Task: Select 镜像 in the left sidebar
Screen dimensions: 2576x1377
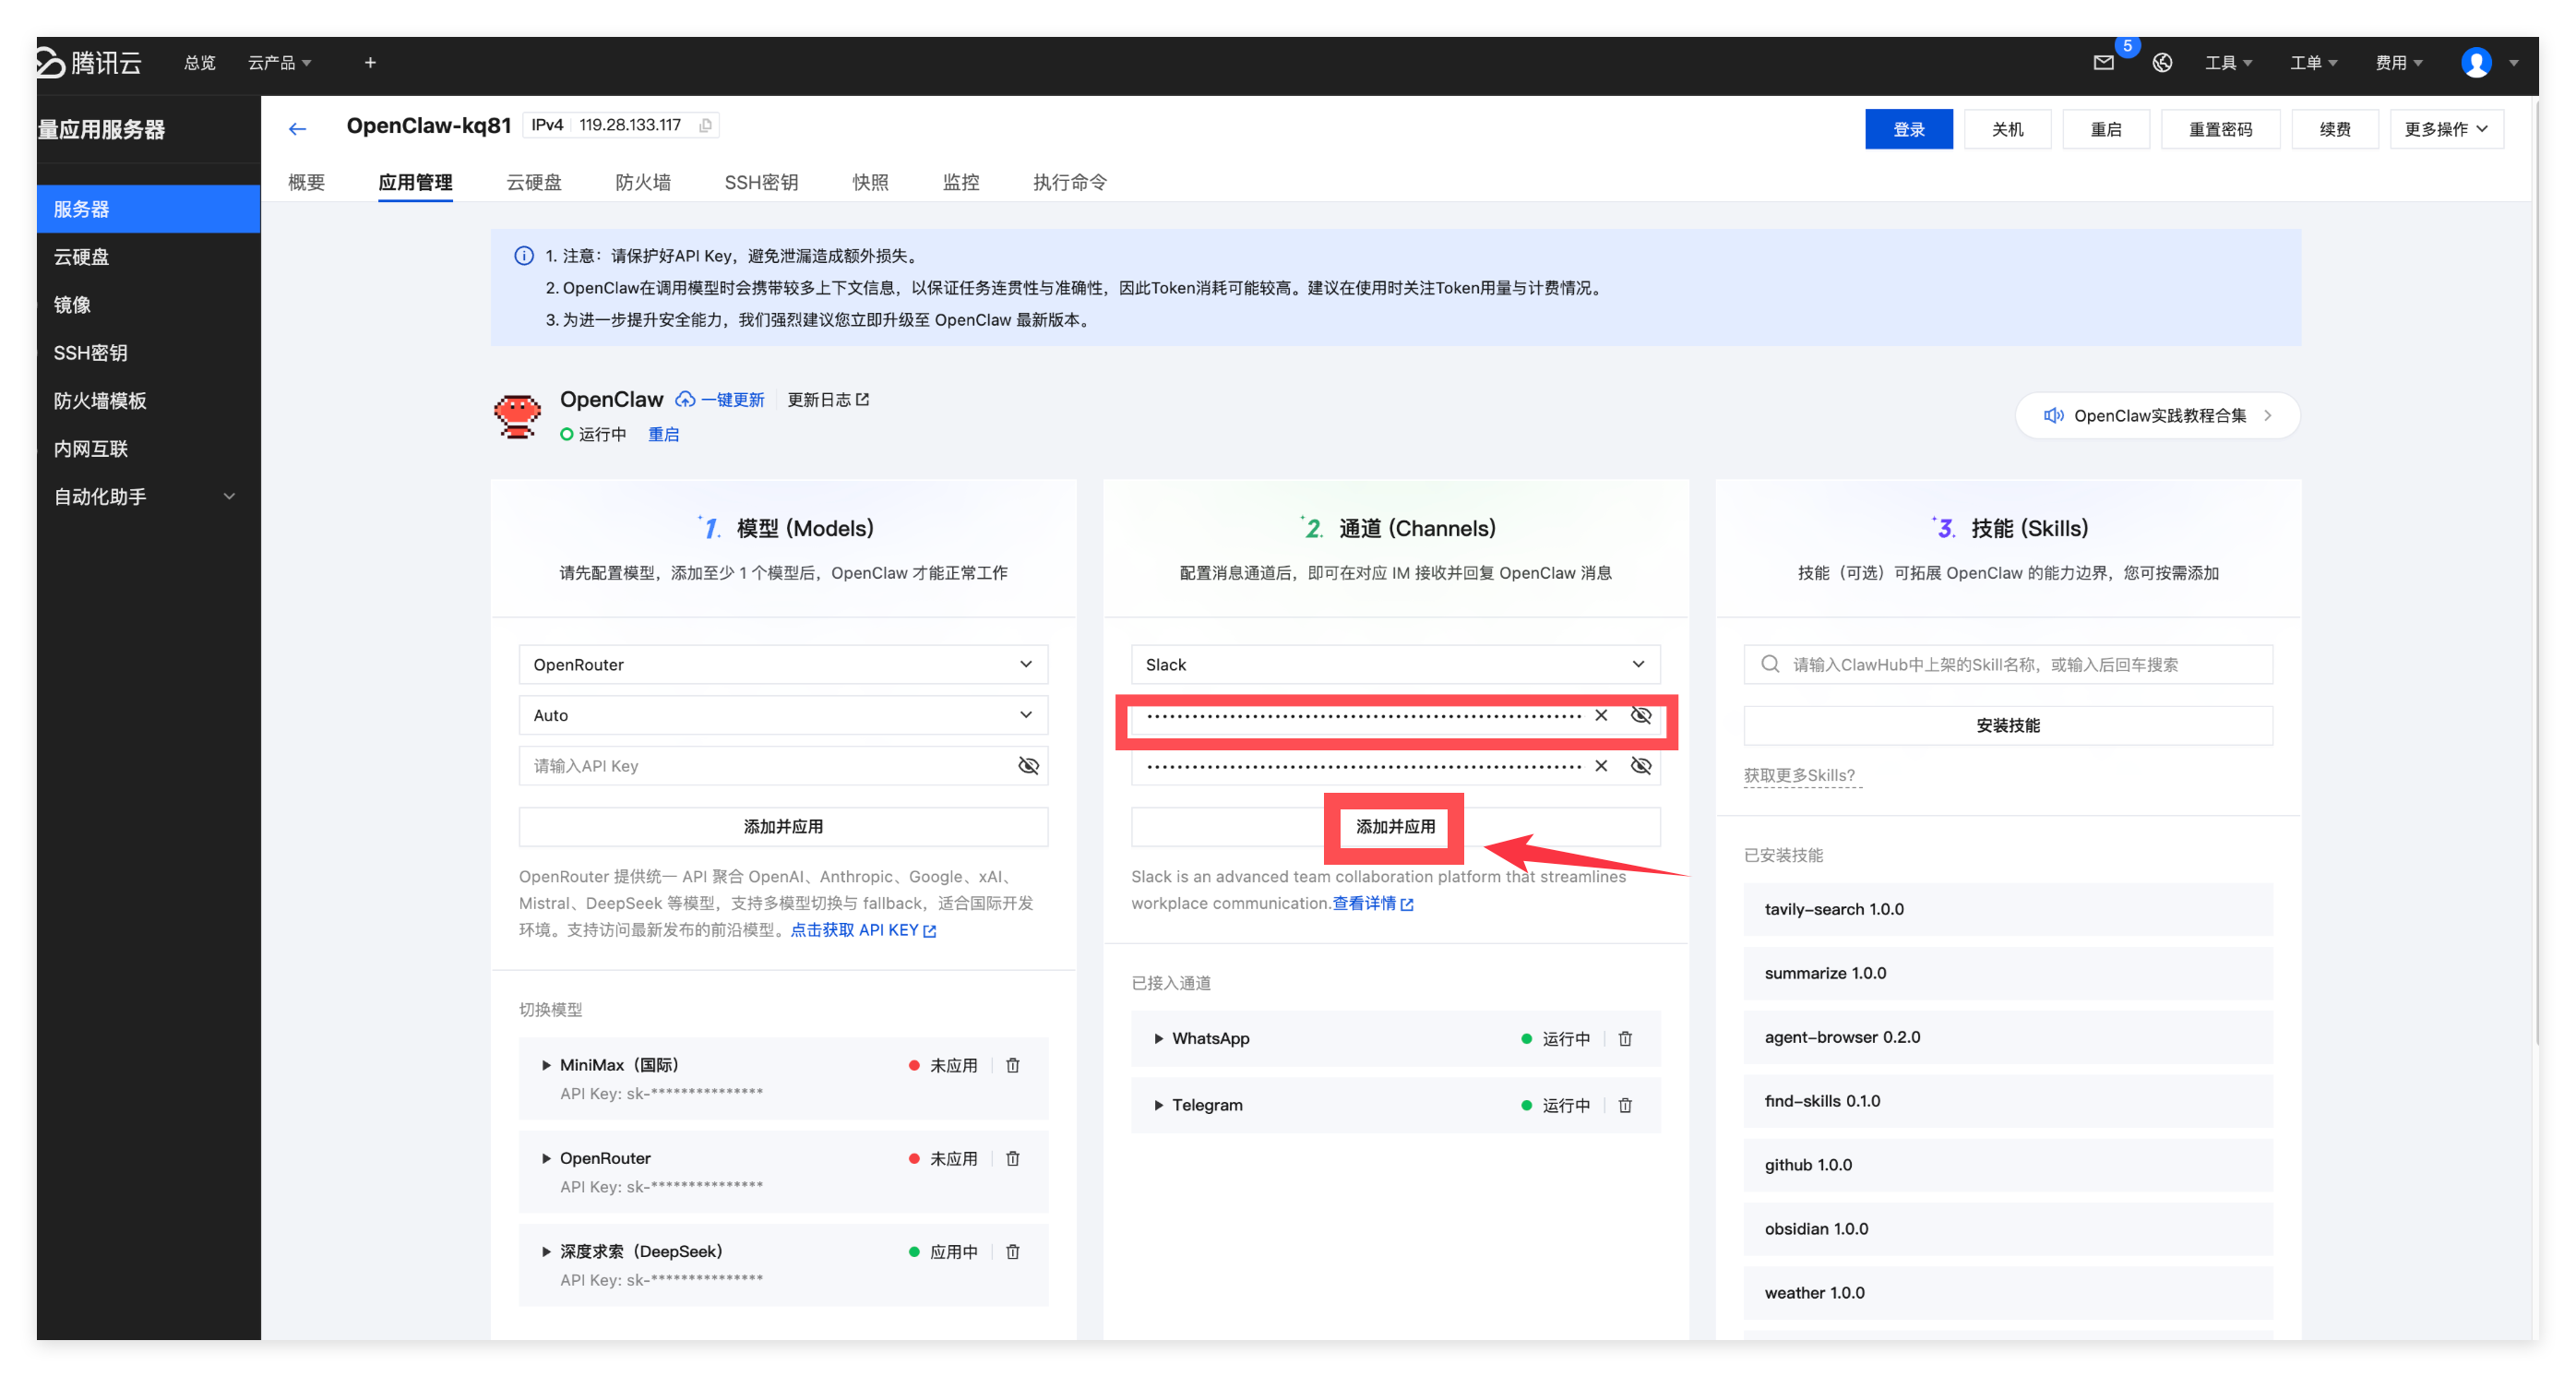Action: 72,305
